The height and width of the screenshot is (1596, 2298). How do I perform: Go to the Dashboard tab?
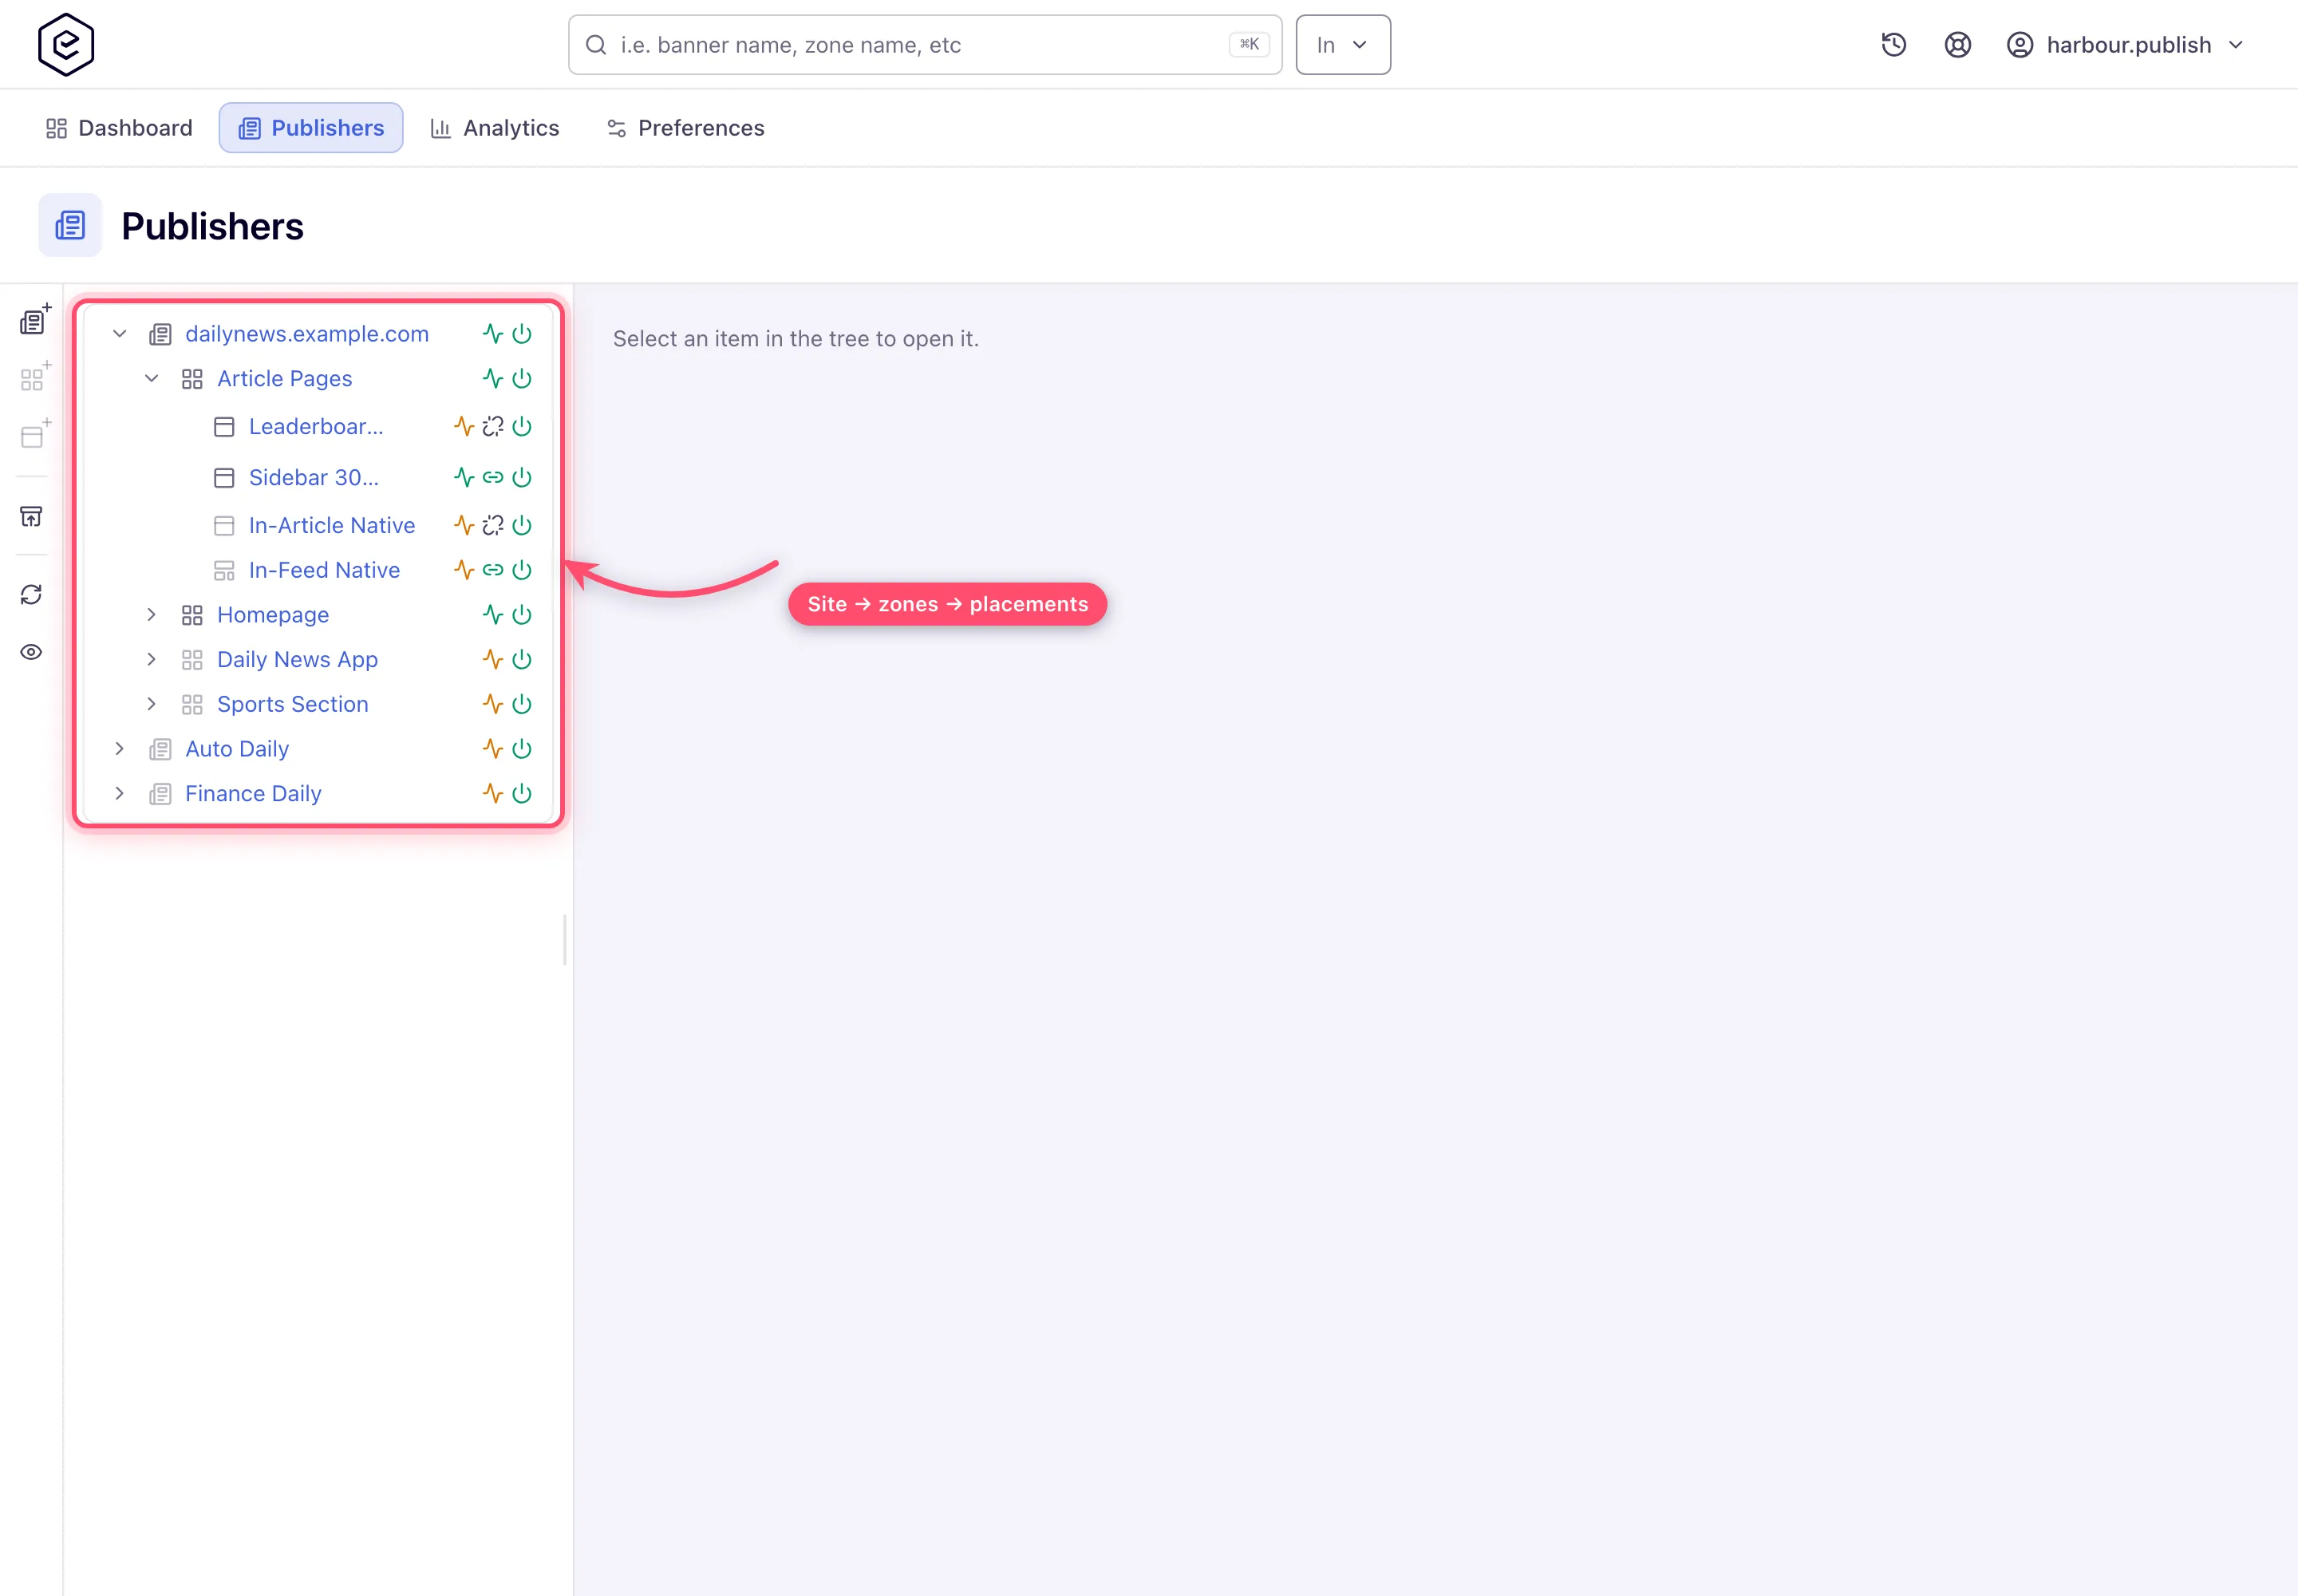tap(119, 128)
